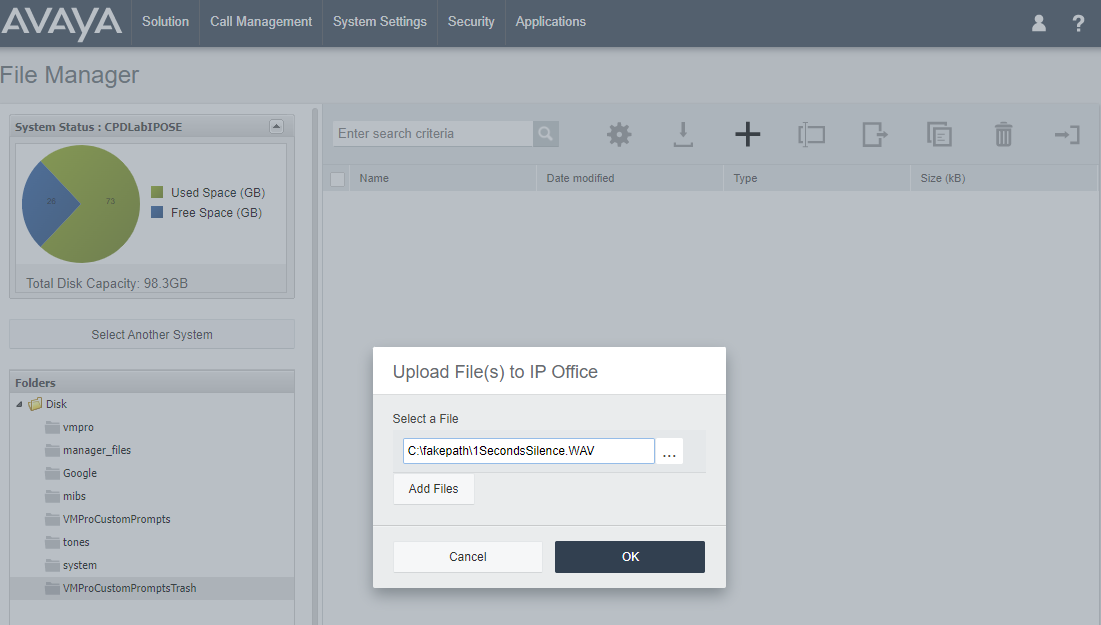Click the Disk folder icon
This screenshot has width=1101, height=625.
pyautogui.click(x=35, y=404)
